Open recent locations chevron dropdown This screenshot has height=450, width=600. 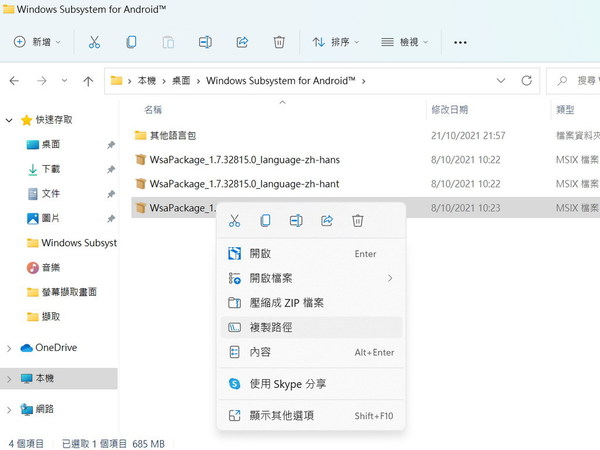(x=64, y=81)
